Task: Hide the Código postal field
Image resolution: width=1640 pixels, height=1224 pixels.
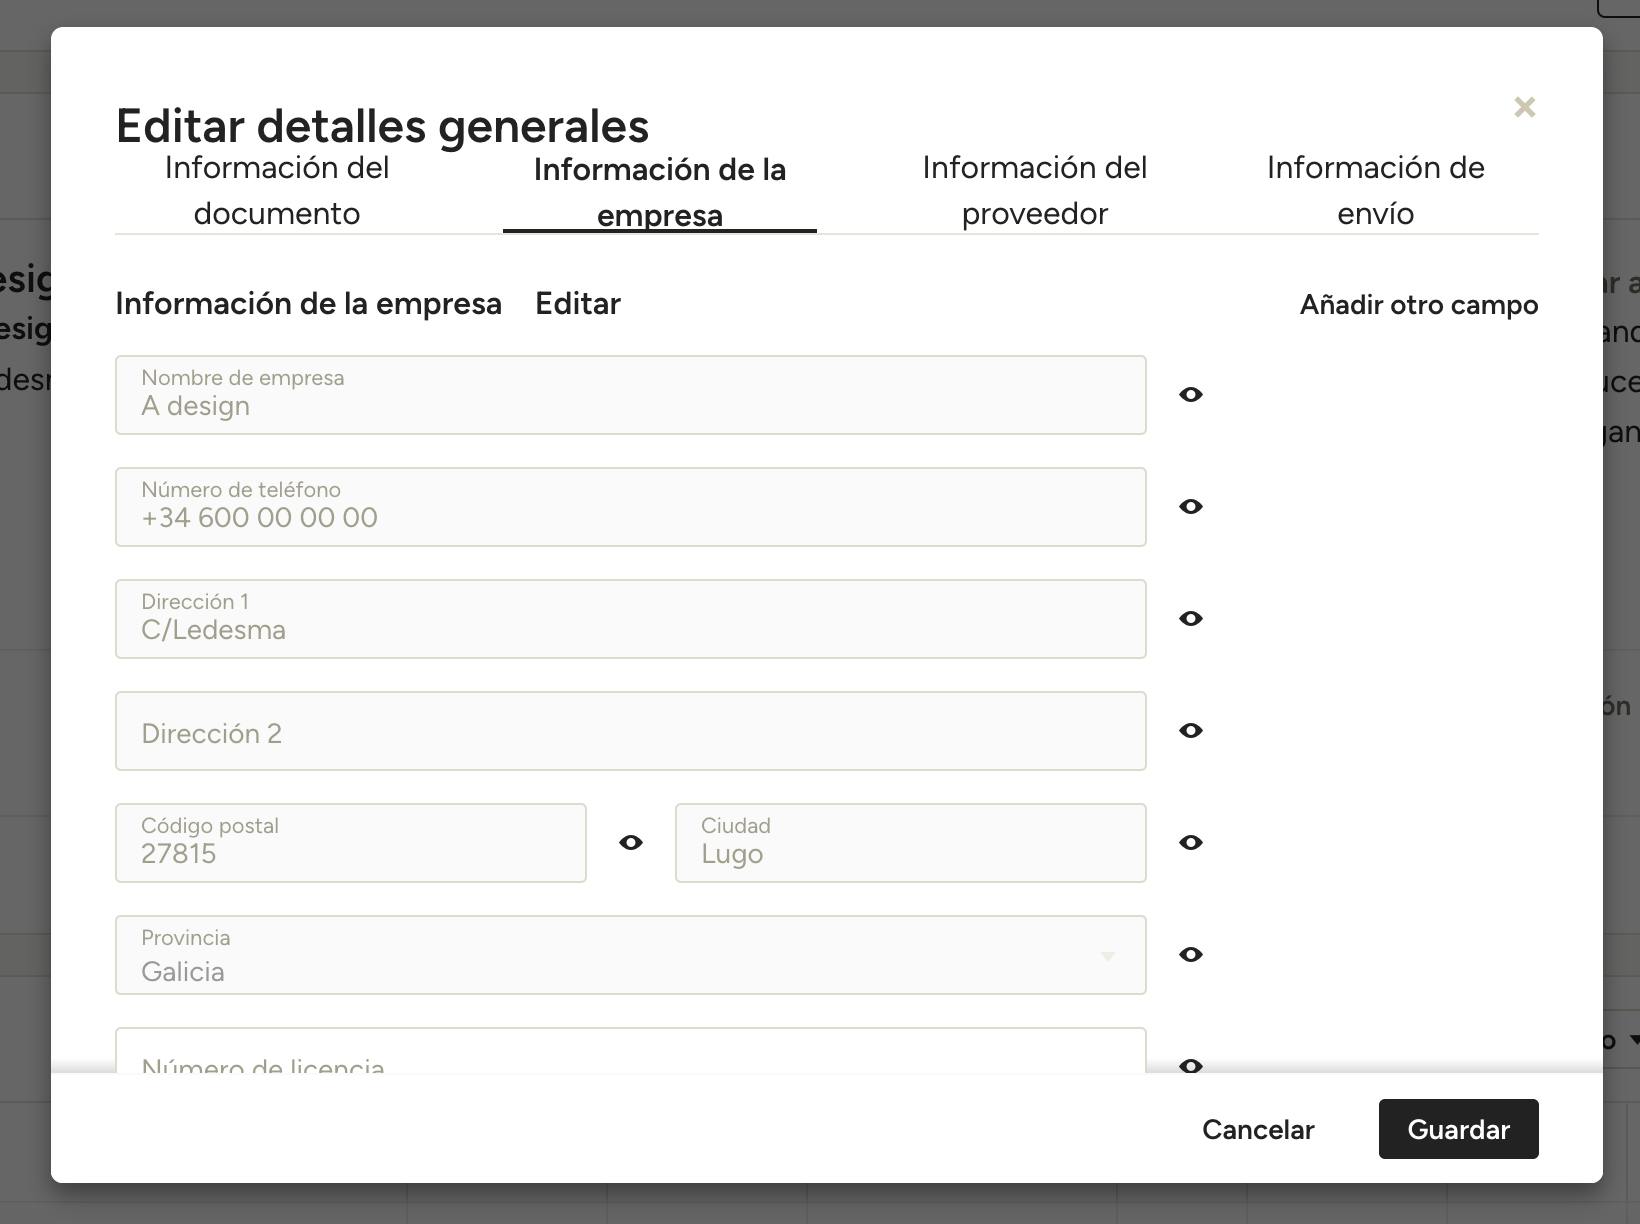Action: coord(630,843)
